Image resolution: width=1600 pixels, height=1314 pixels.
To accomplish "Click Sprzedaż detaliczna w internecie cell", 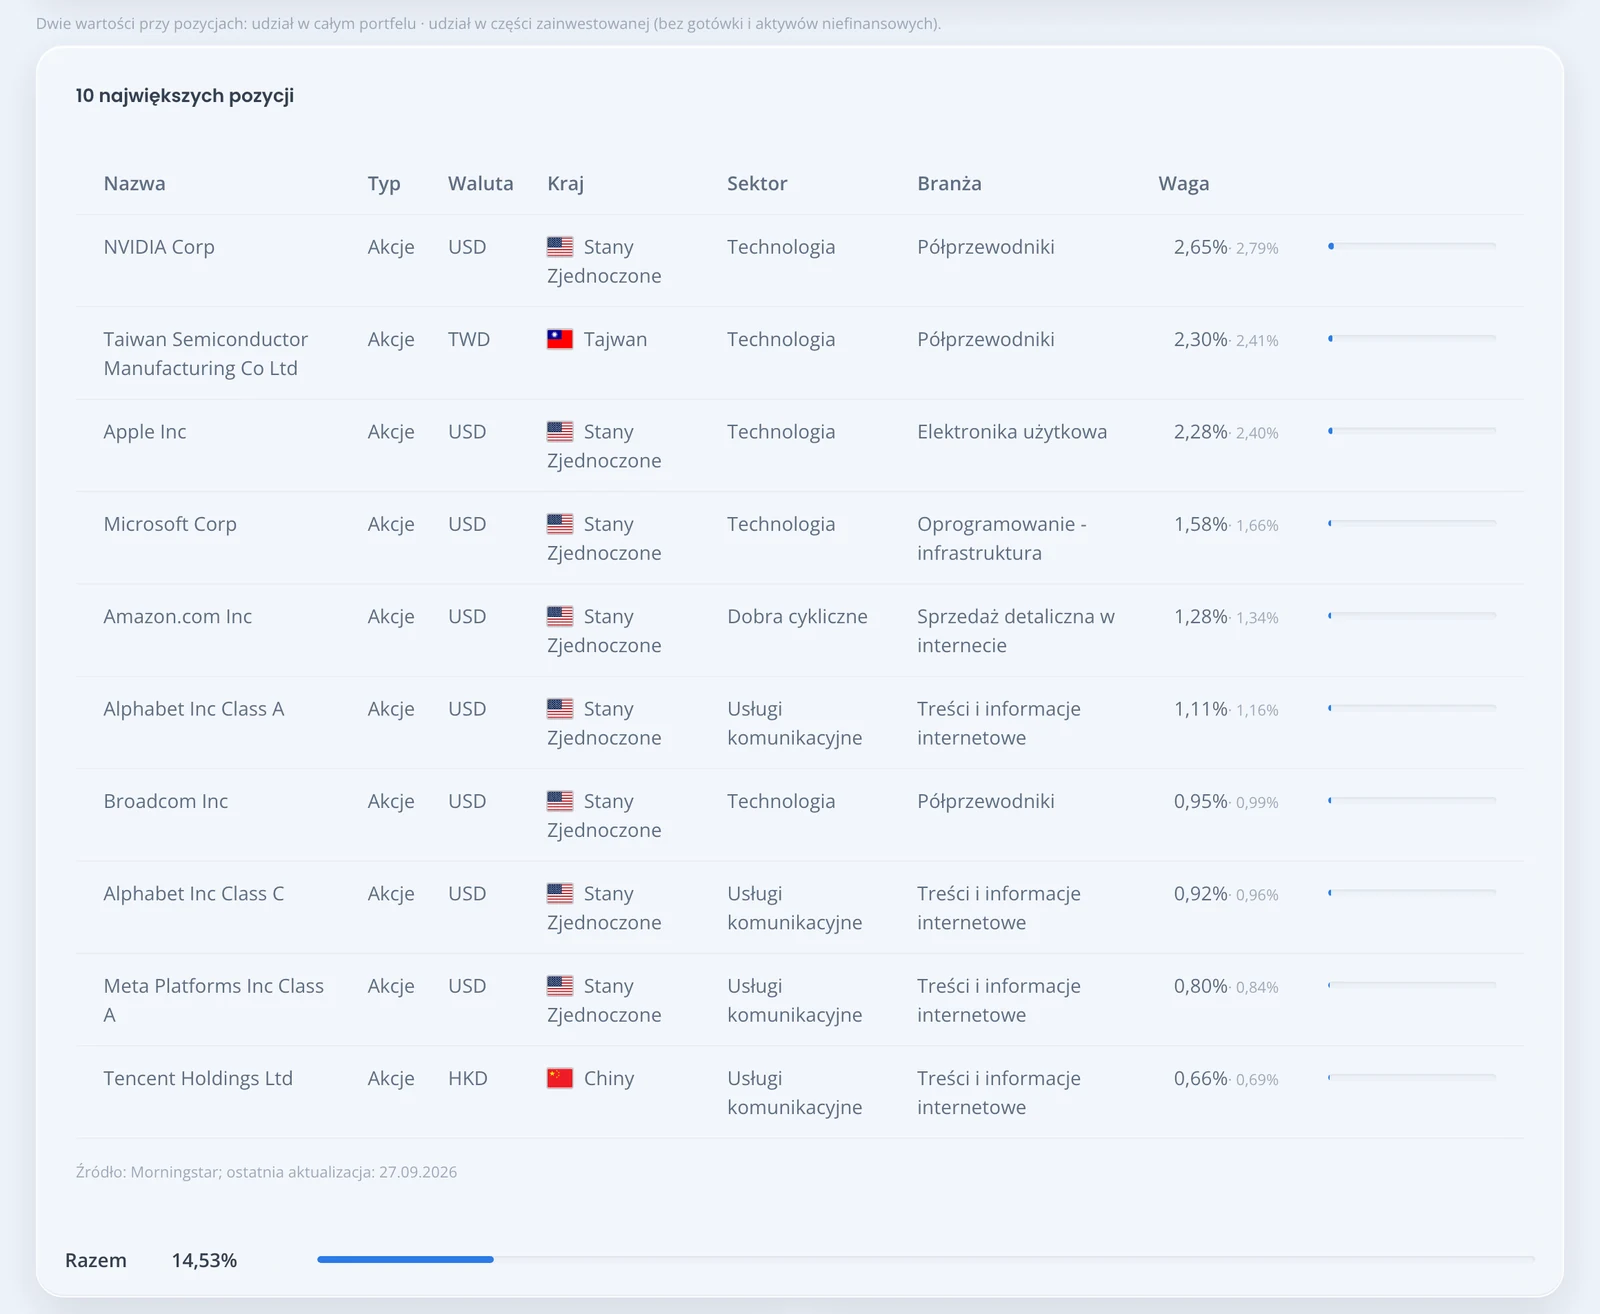I will click(x=1016, y=630).
